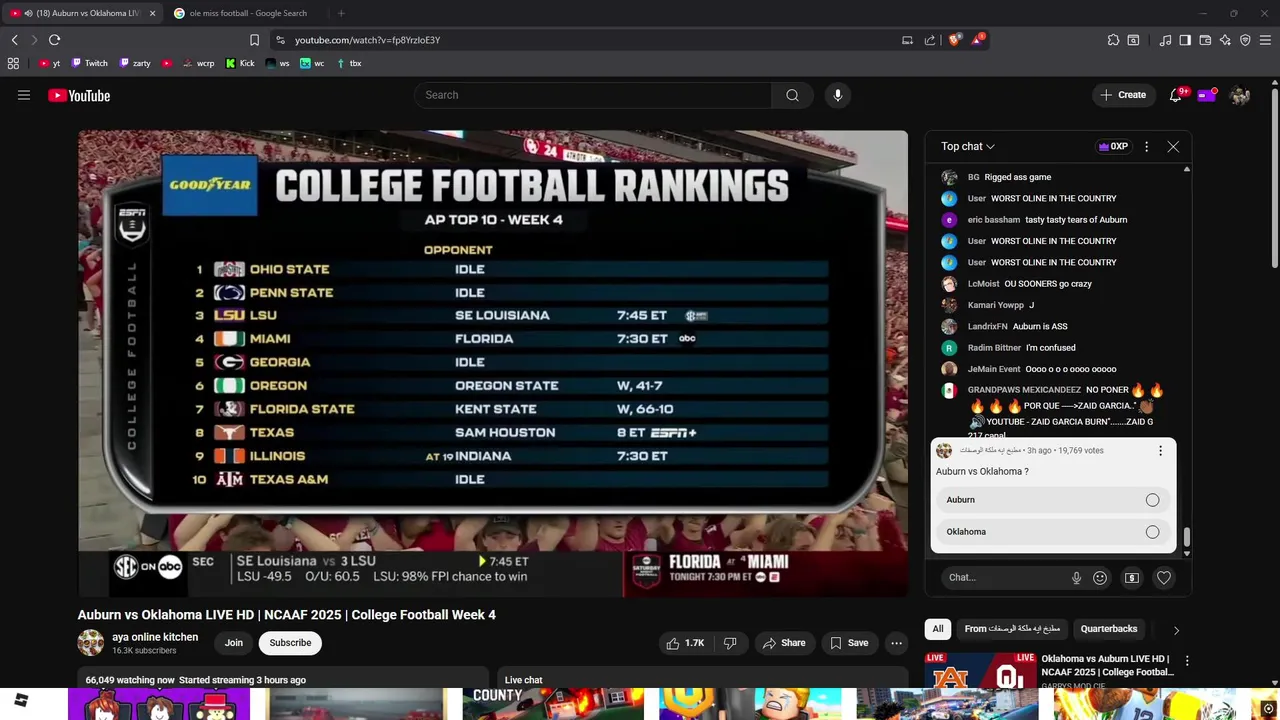Click the 0XP channel points badge
This screenshot has width=1280, height=720.
[x=1113, y=146]
